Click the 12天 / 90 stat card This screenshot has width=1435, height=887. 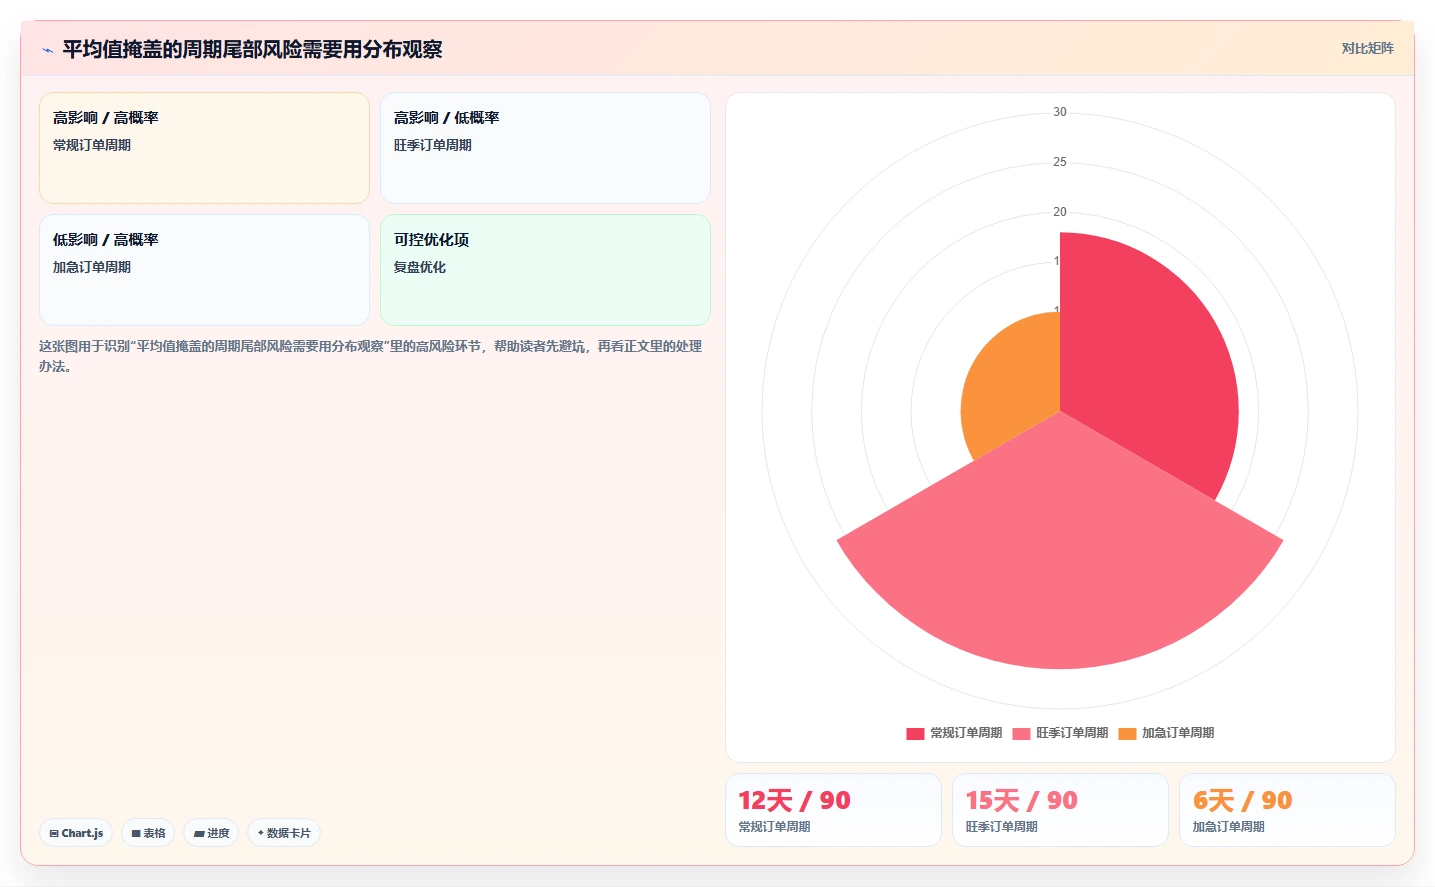click(x=833, y=810)
